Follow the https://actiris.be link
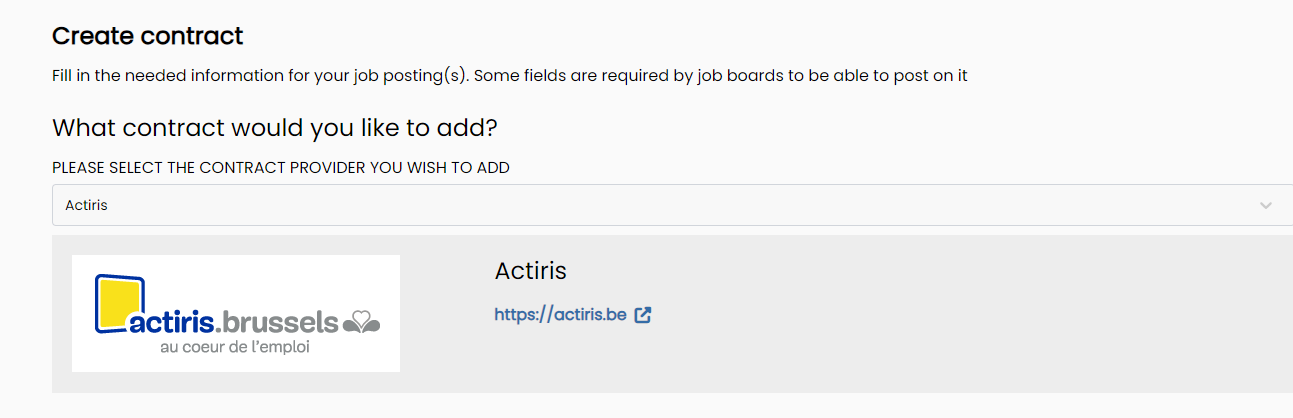 560,315
